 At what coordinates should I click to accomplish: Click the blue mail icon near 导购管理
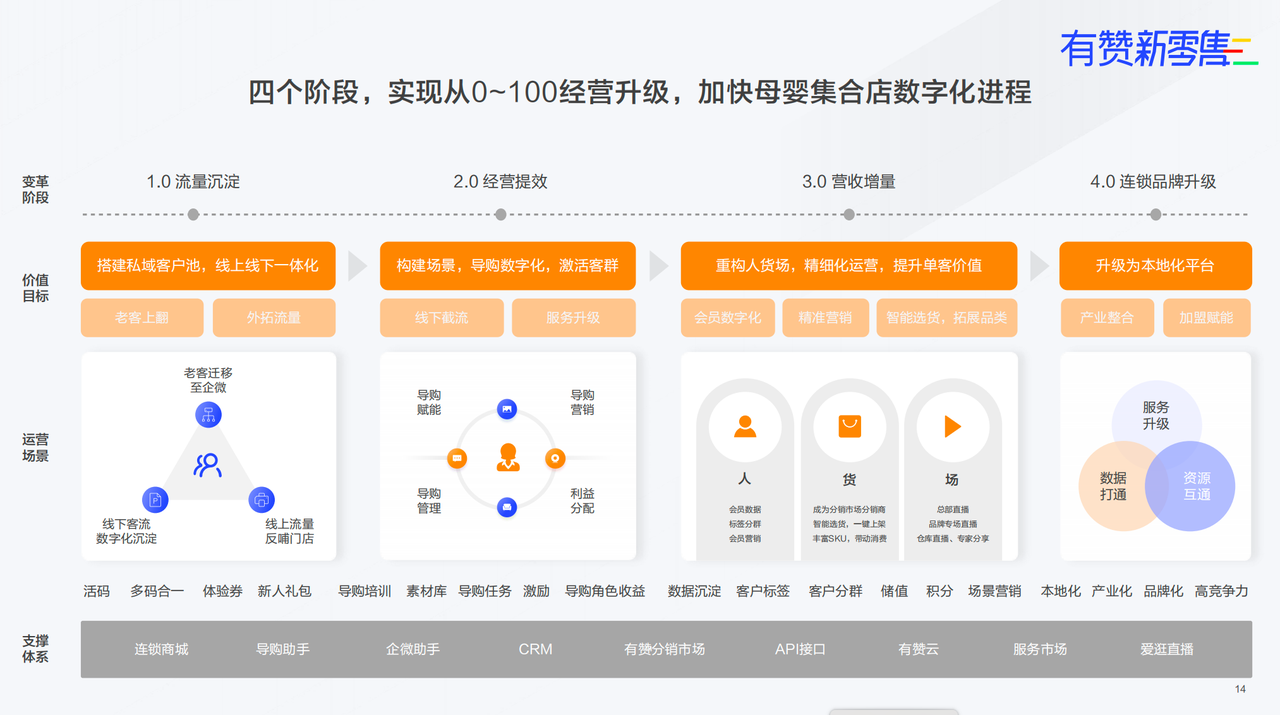507,507
